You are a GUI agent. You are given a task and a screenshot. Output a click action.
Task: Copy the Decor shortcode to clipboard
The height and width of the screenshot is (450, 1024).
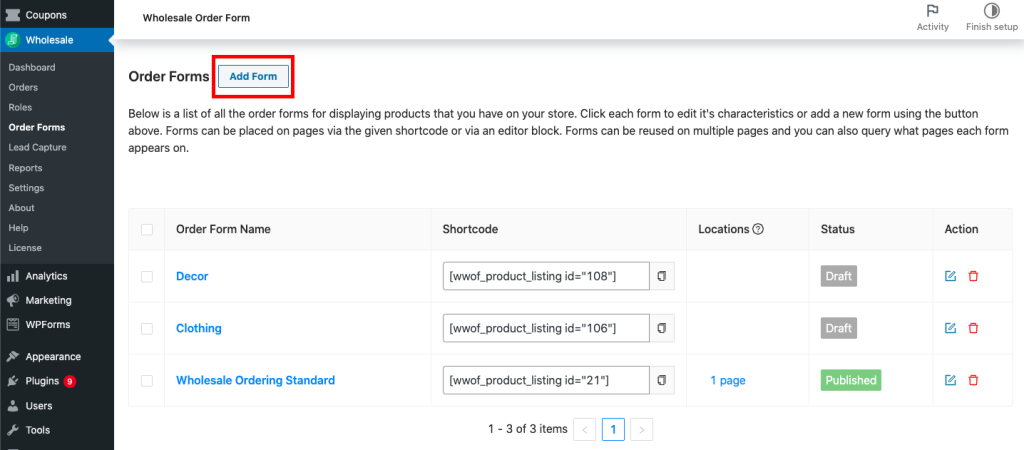click(662, 277)
